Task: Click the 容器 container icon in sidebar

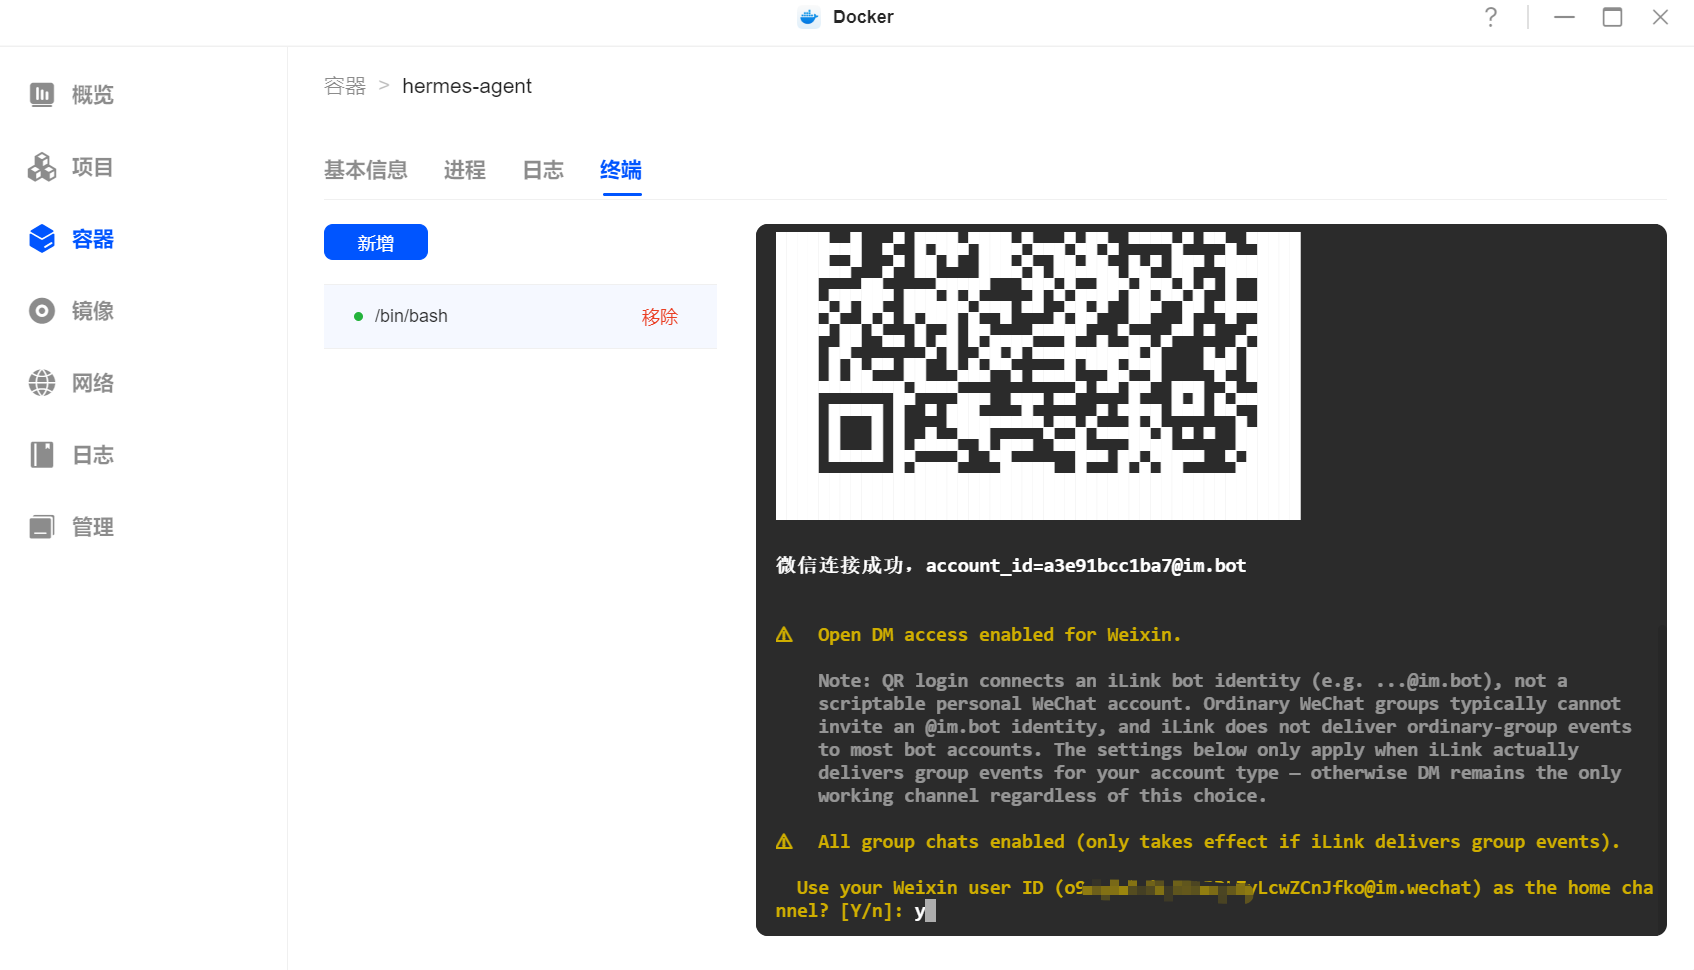Action: point(42,239)
